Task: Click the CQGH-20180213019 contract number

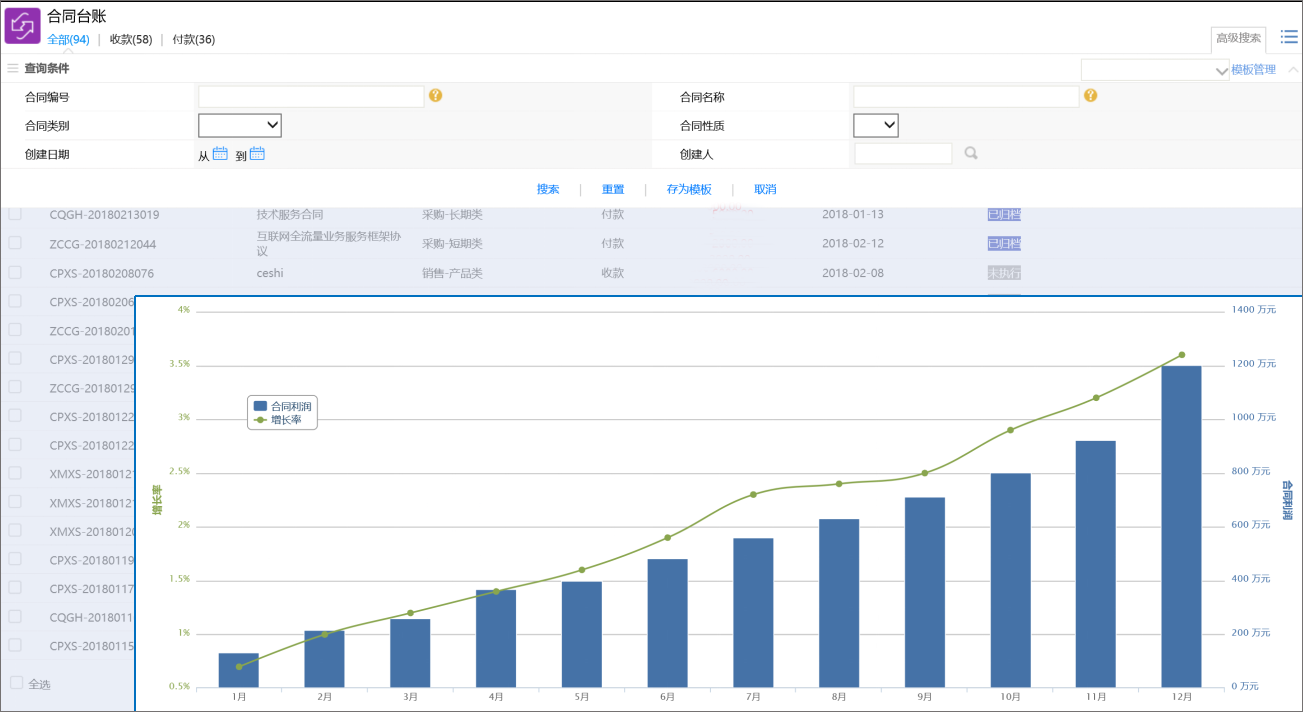Action: [x=105, y=214]
